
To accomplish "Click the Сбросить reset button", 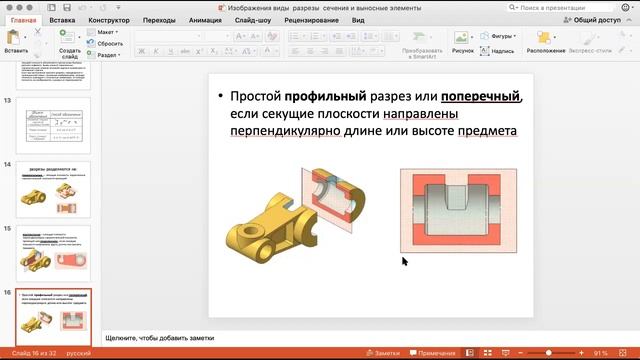I will click(x=105, y=43).
